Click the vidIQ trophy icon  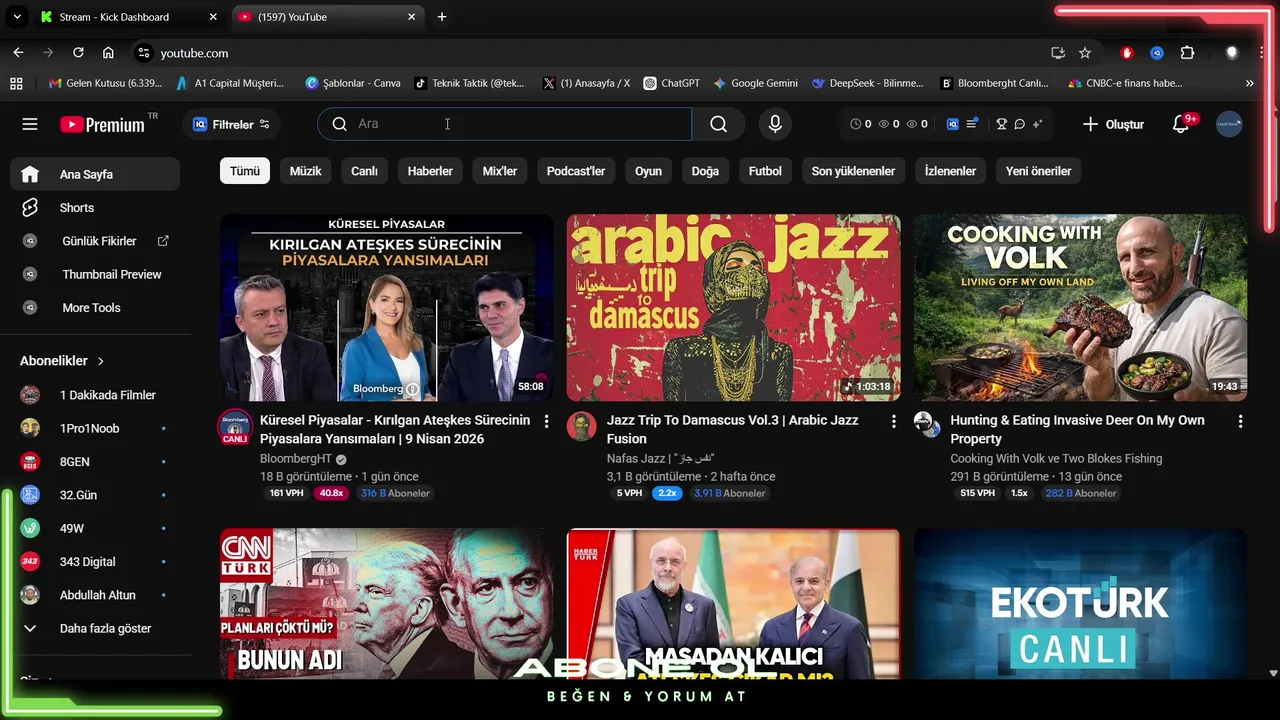(1001, 124)
